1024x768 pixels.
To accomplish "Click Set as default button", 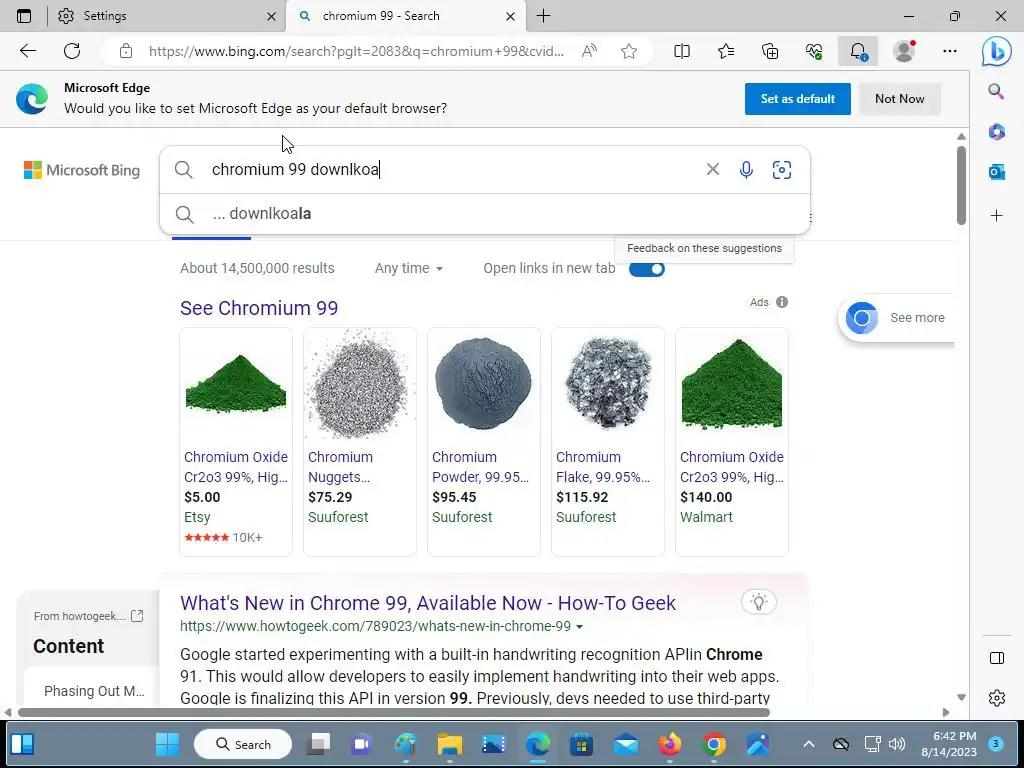I will coord(797,99).
